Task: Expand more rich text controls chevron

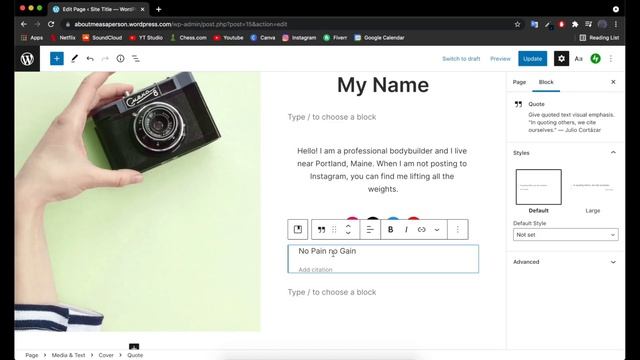Action: coord(437,230)
